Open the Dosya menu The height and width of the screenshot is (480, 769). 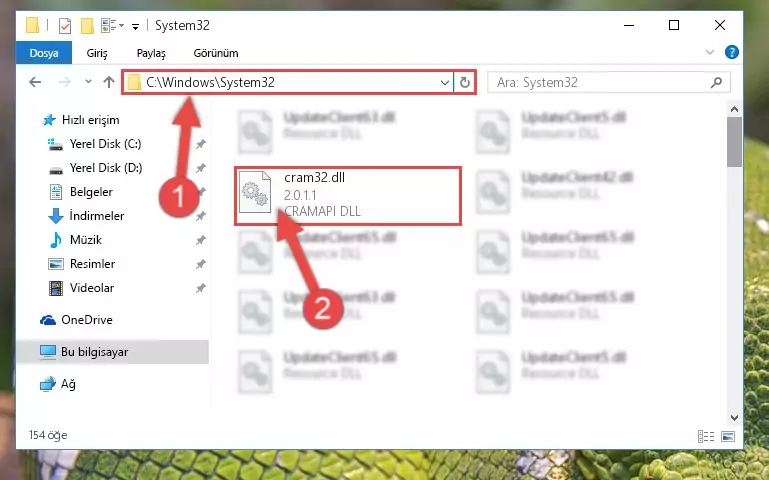44,53
